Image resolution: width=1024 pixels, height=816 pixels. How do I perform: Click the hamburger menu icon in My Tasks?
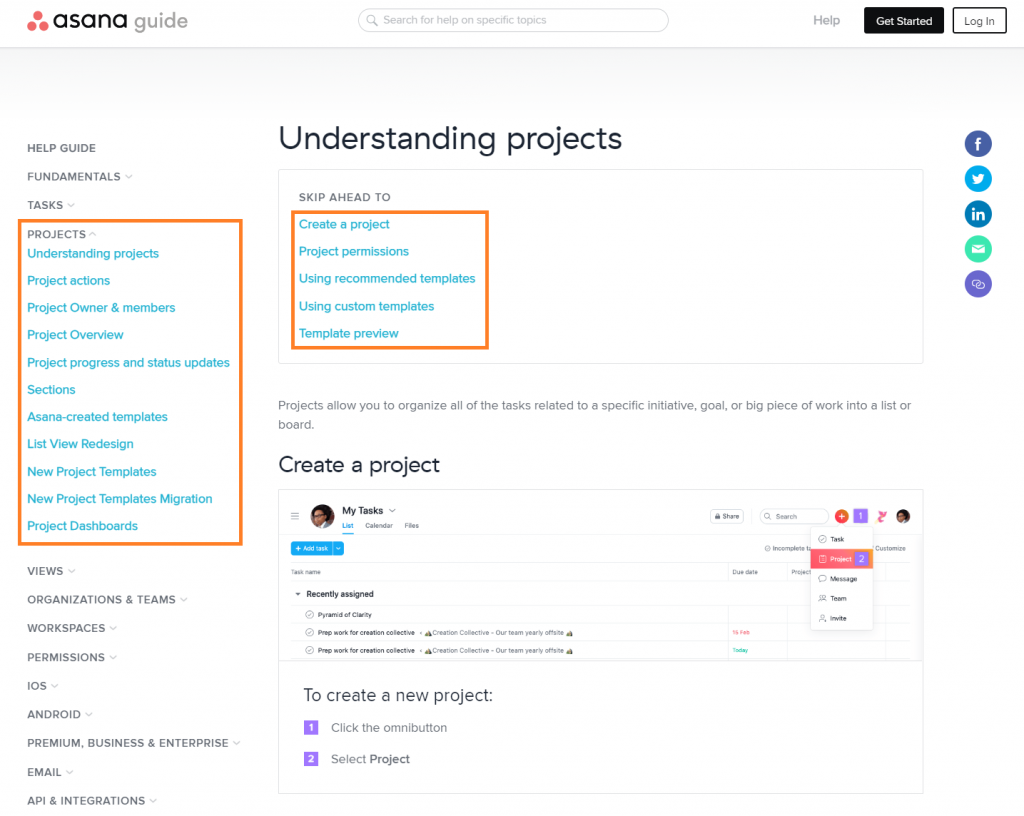click(295, 516)
